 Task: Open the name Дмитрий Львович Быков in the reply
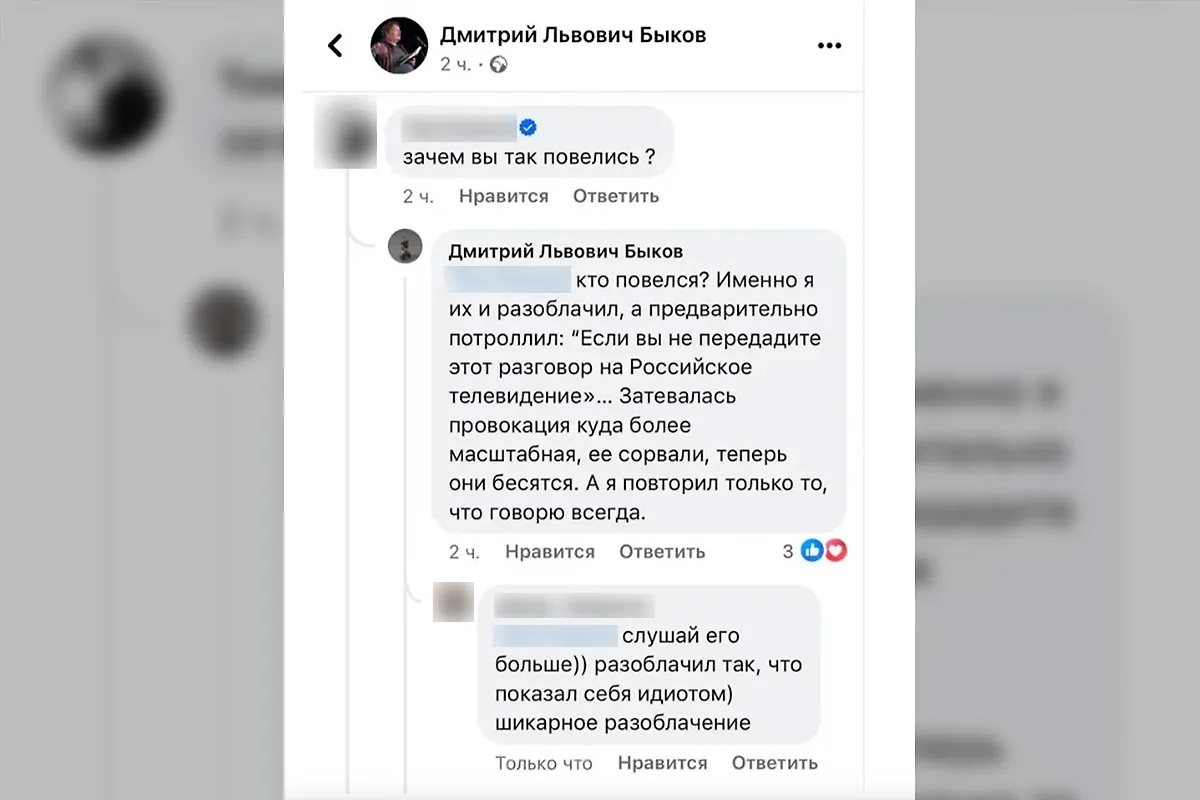point(566,251)
